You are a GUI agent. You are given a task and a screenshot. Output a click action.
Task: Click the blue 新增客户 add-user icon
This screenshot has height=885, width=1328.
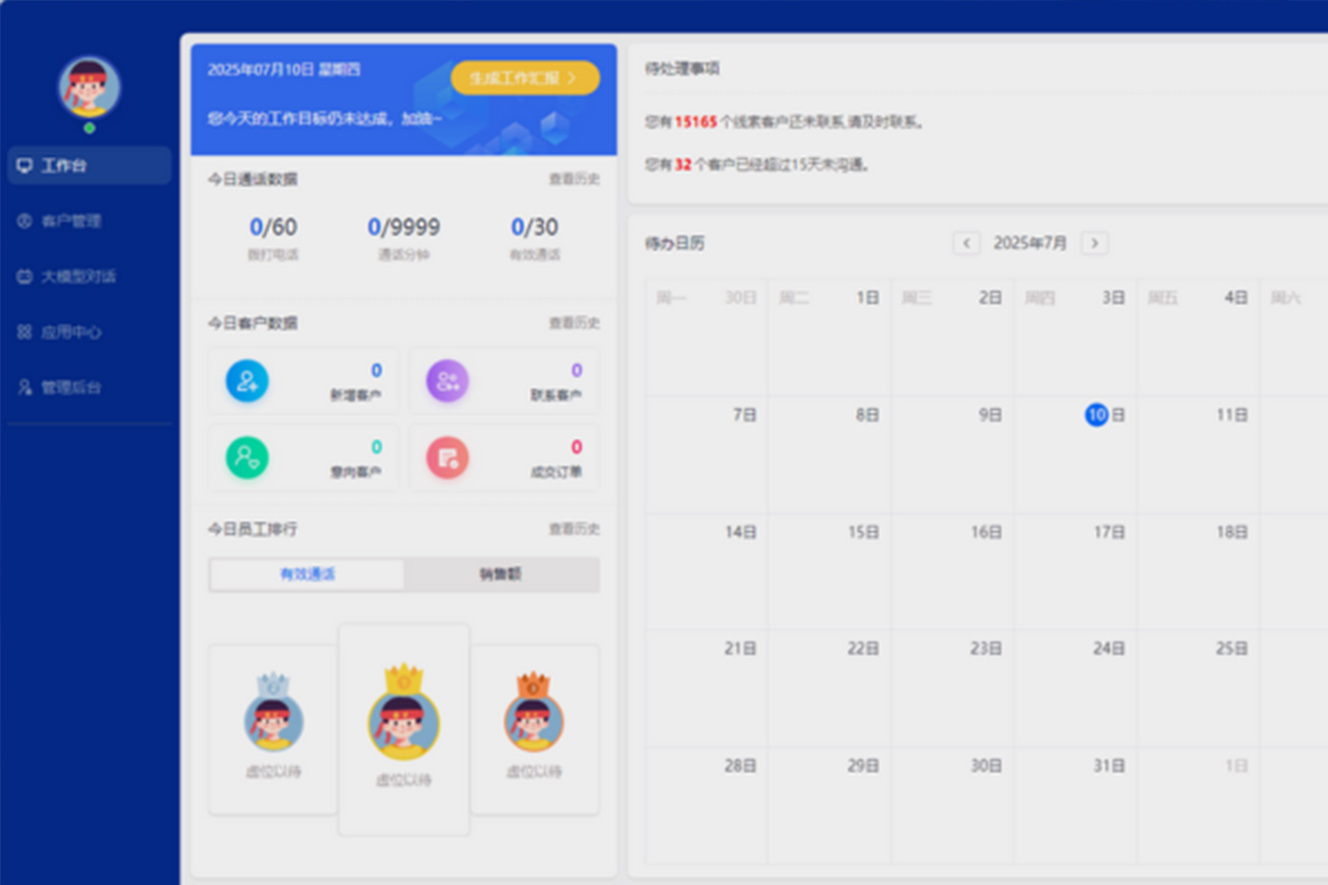click(247, 381)
